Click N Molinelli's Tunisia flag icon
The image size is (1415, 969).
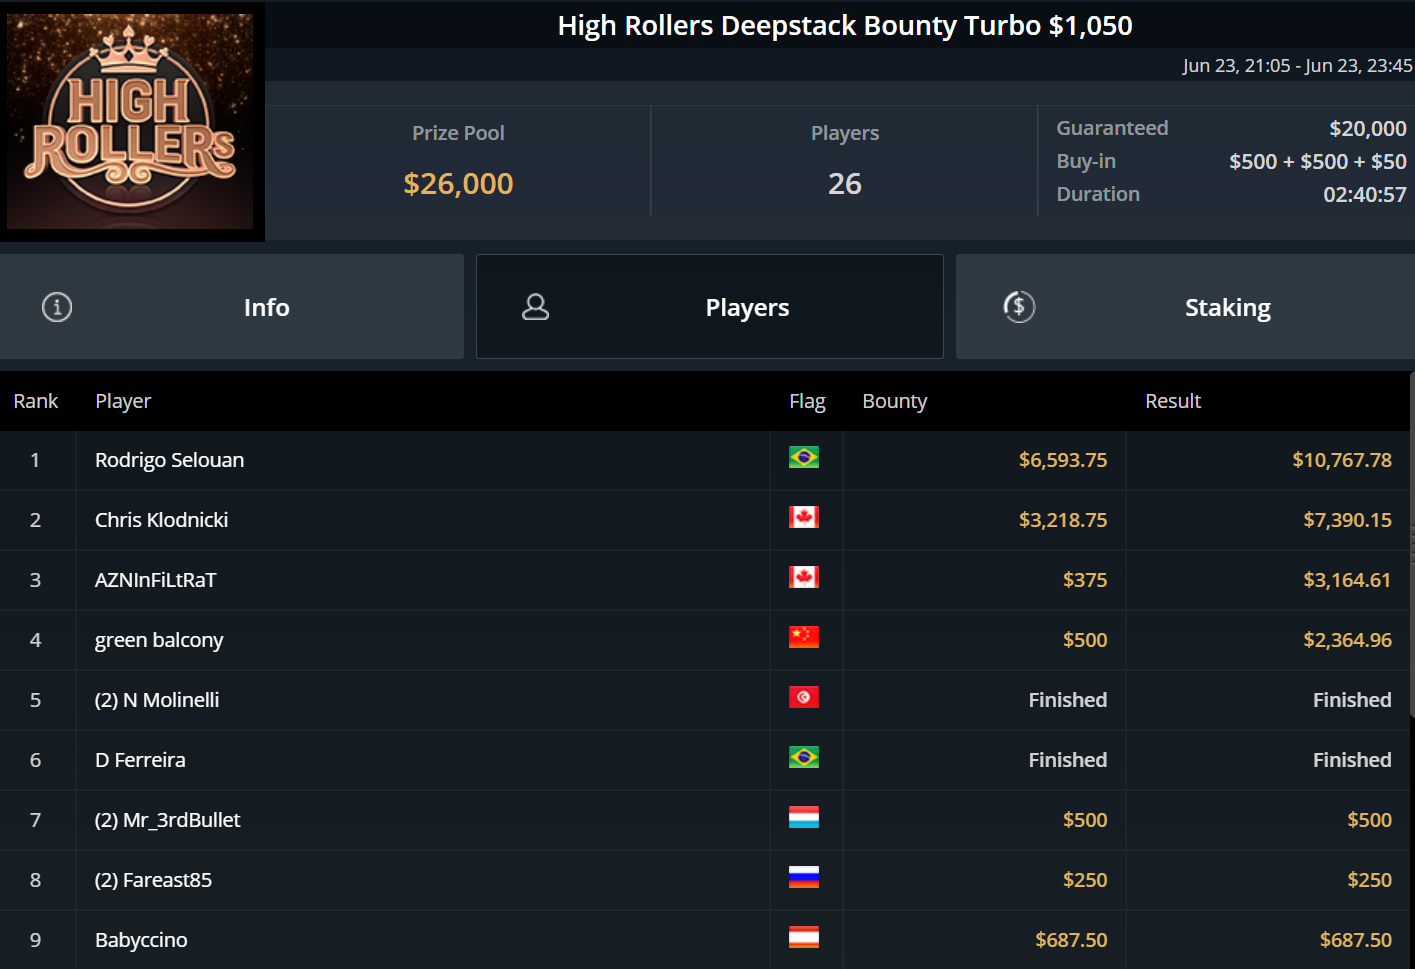click(x=803, y=698)
